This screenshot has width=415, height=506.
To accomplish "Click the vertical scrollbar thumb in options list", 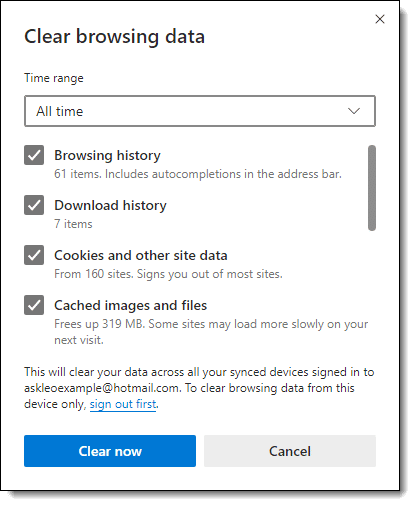I will tap(372, 188).
